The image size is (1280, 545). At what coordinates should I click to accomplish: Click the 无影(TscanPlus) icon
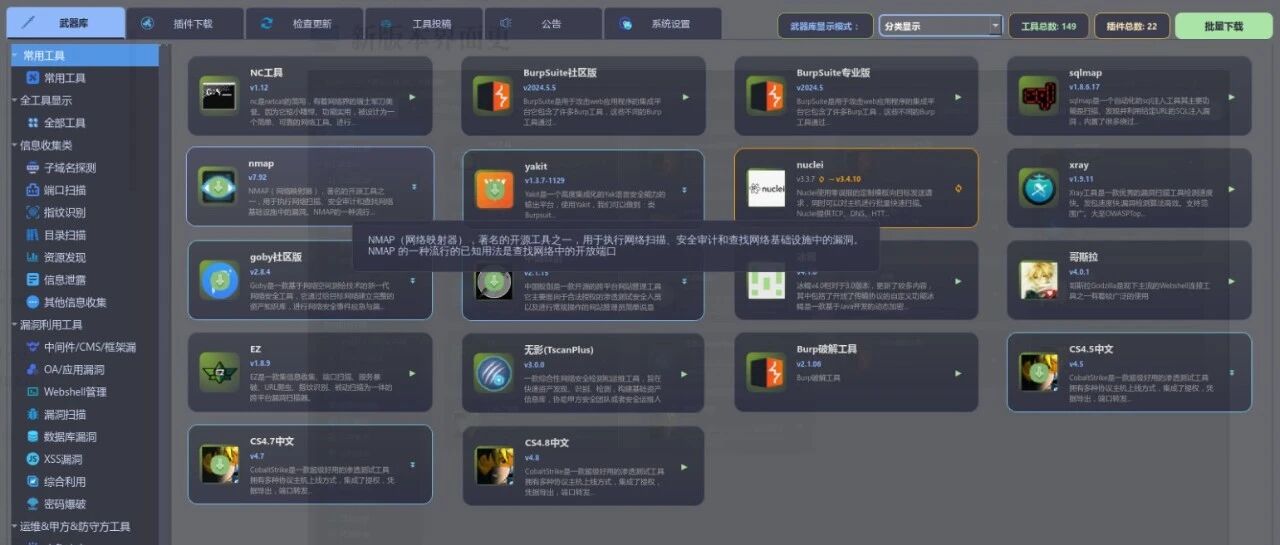(x=493, y=372)
